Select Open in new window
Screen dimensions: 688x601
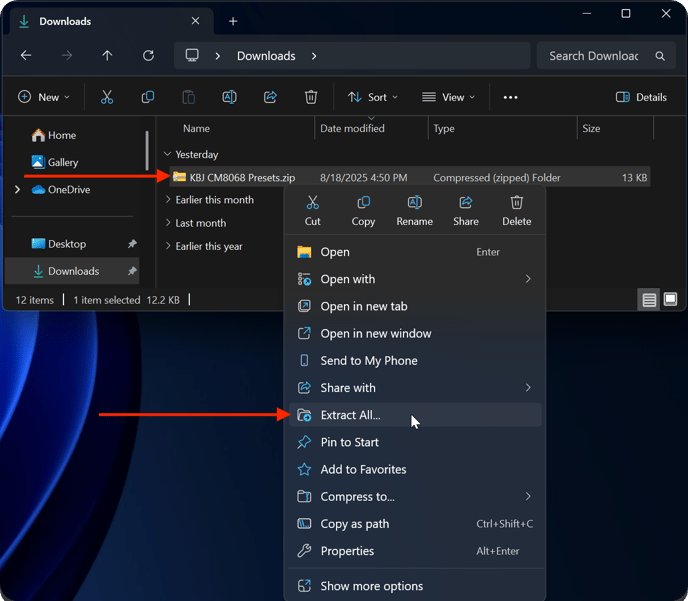[x=415, y=333]
